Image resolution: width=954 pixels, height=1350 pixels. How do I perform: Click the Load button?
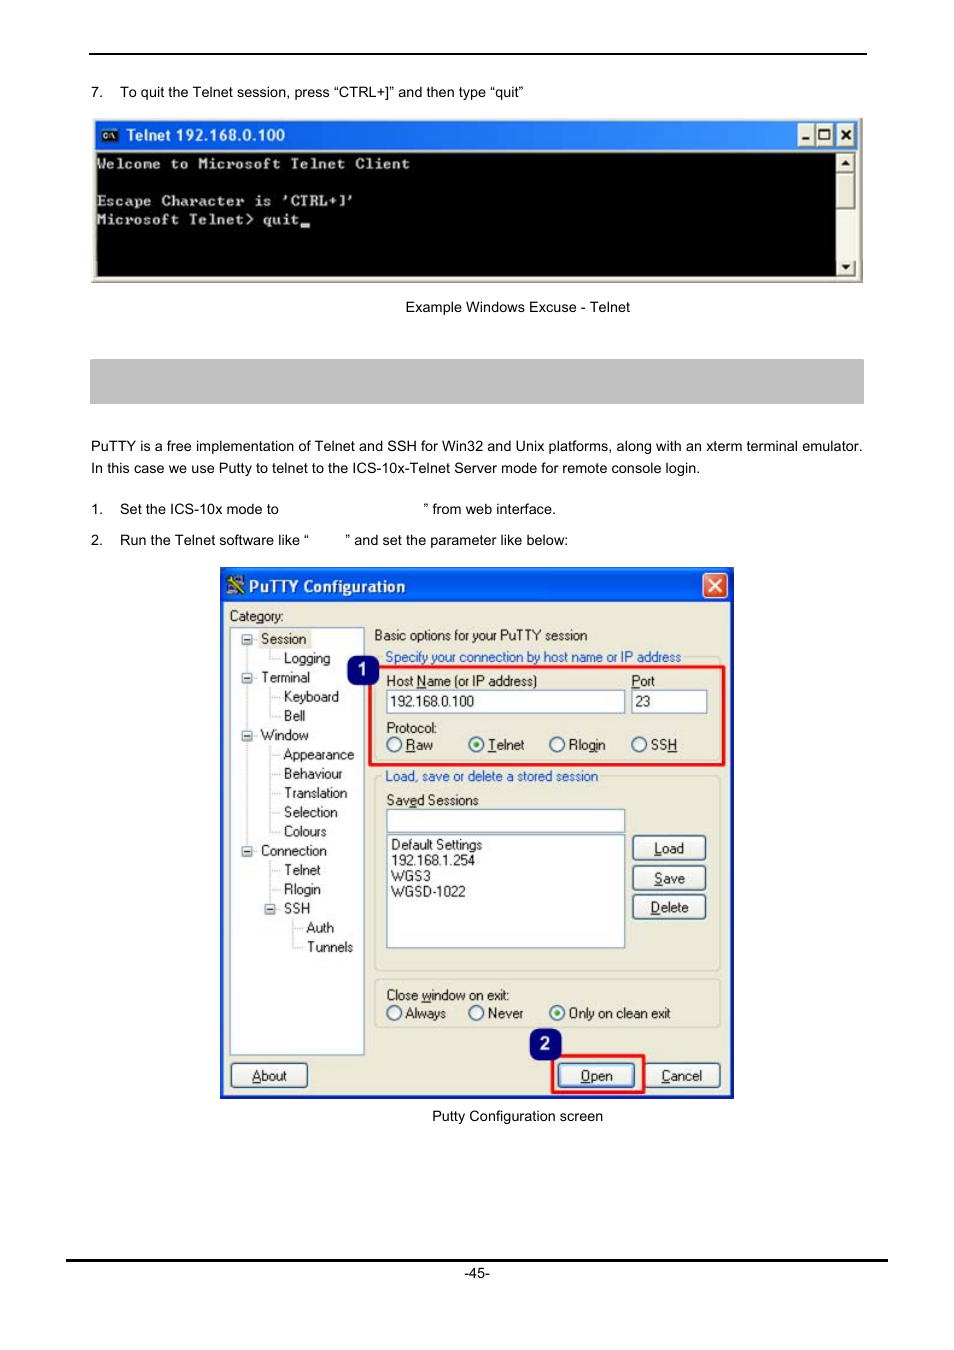(669, 848)
